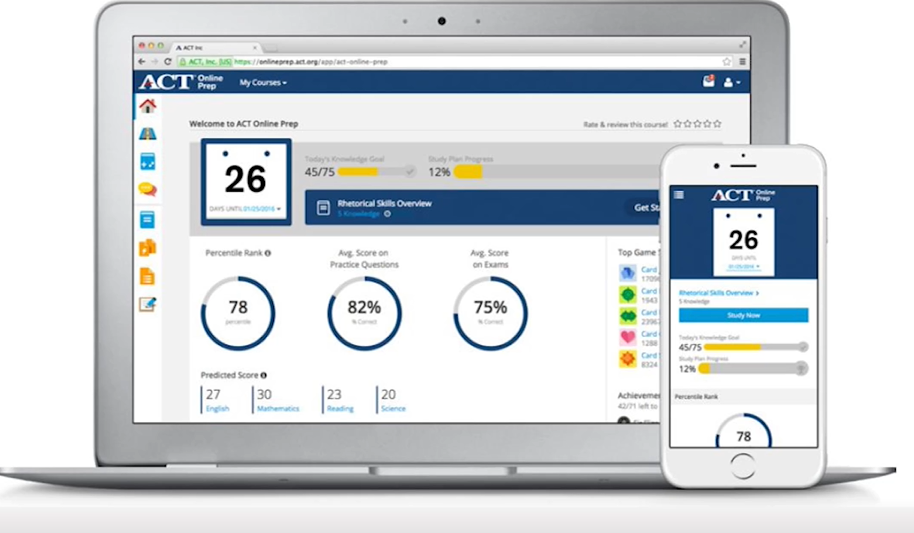Screen dimensions: 914x533
Task: Open the pencil-and-paper writing sidebar icon
Action: (x=147, y=304)
